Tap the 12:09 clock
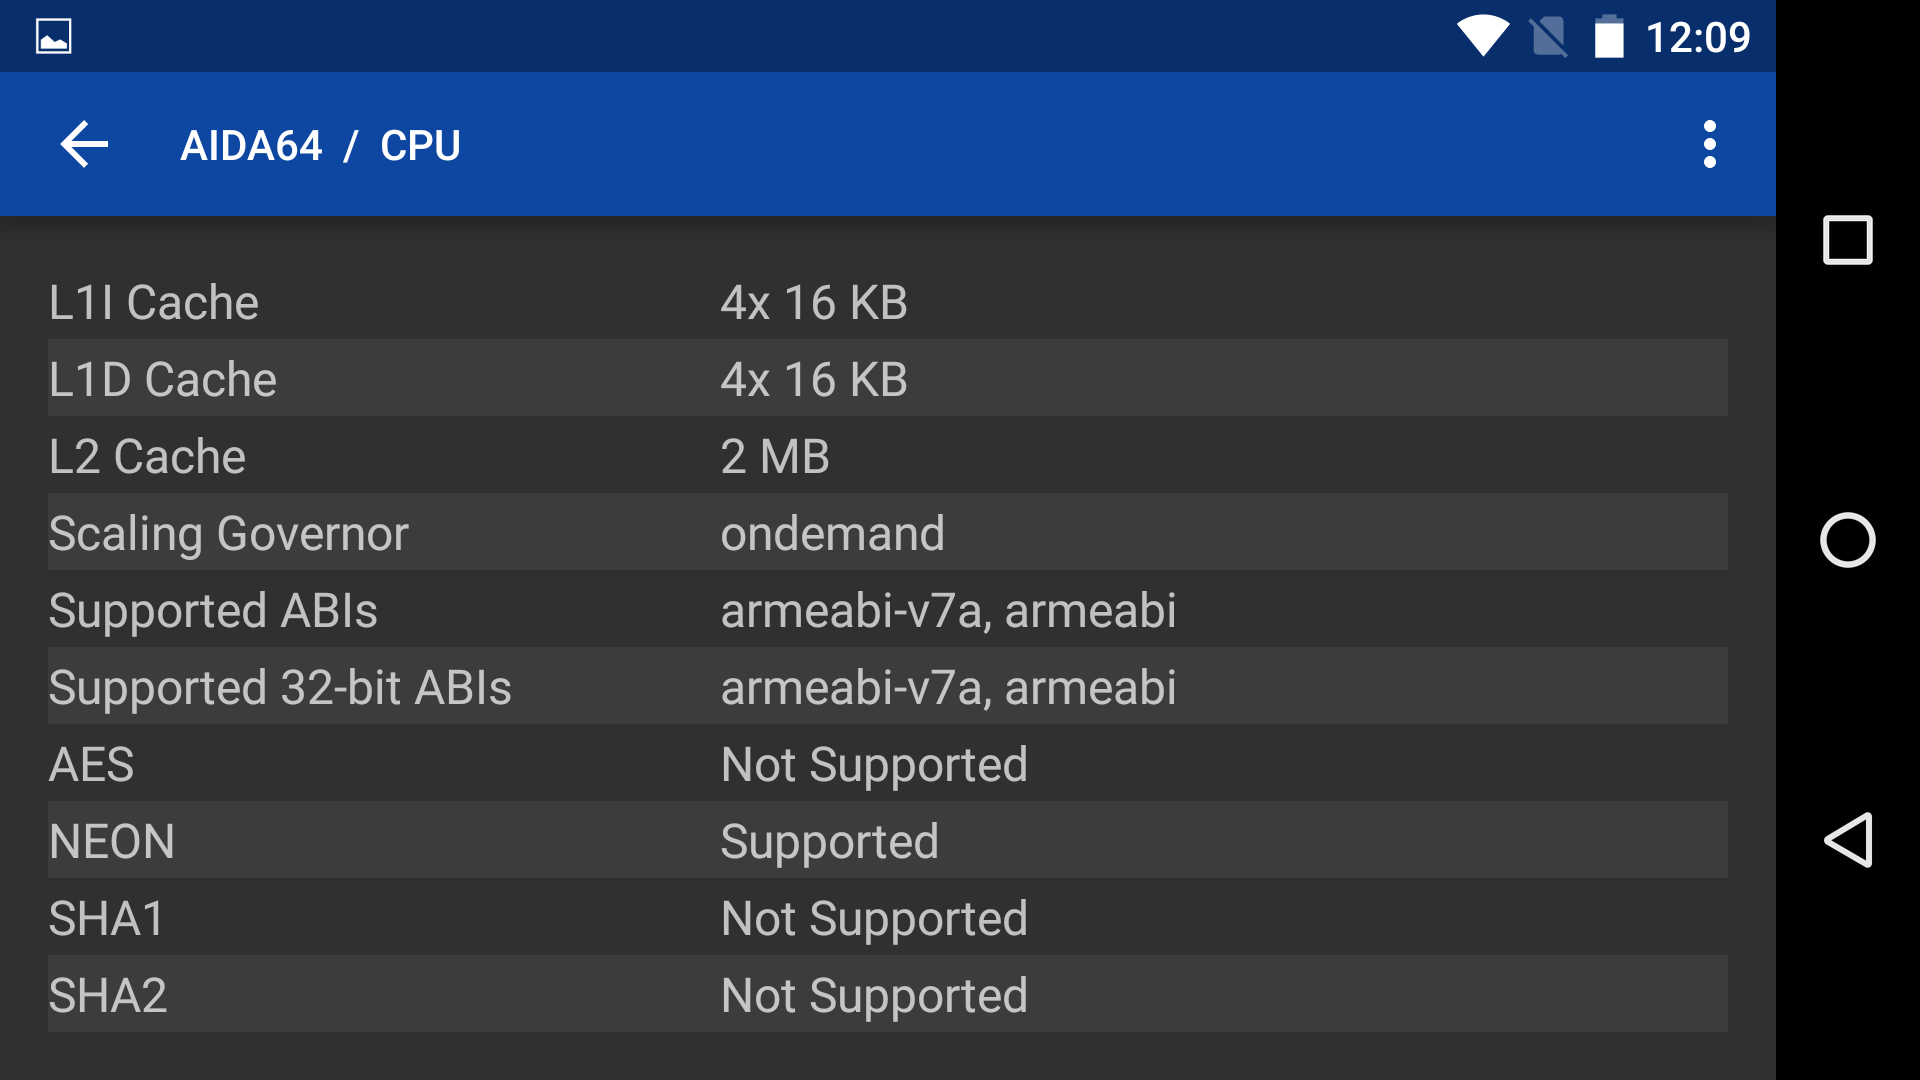1920x1080 pixels. (1697, 38)
